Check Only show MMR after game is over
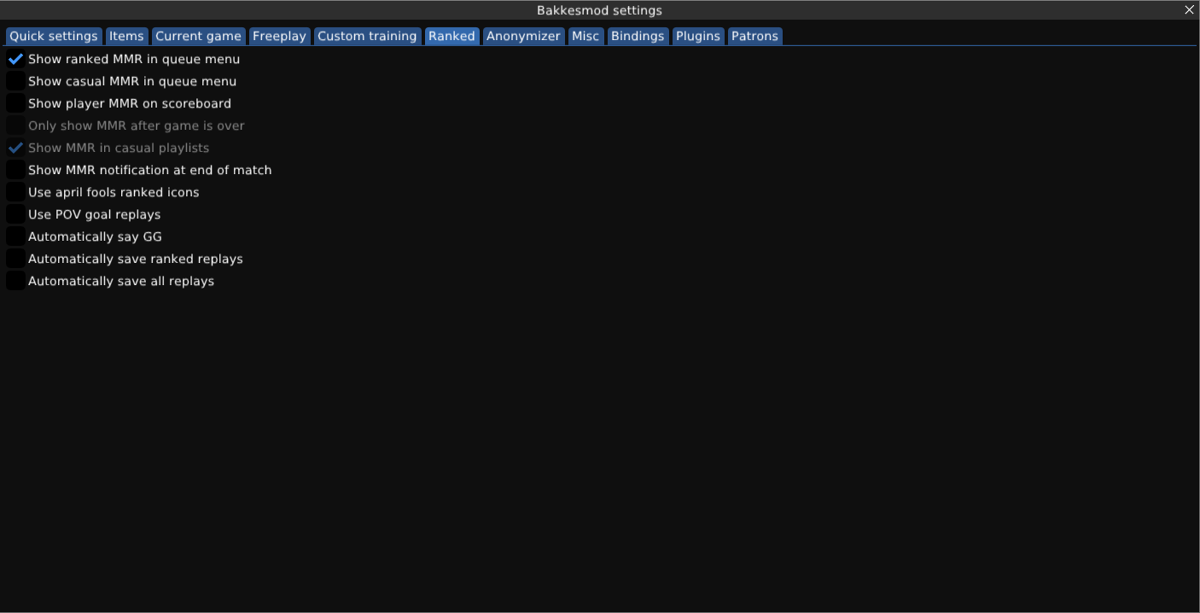The image size is (1200, 613). 15,125
